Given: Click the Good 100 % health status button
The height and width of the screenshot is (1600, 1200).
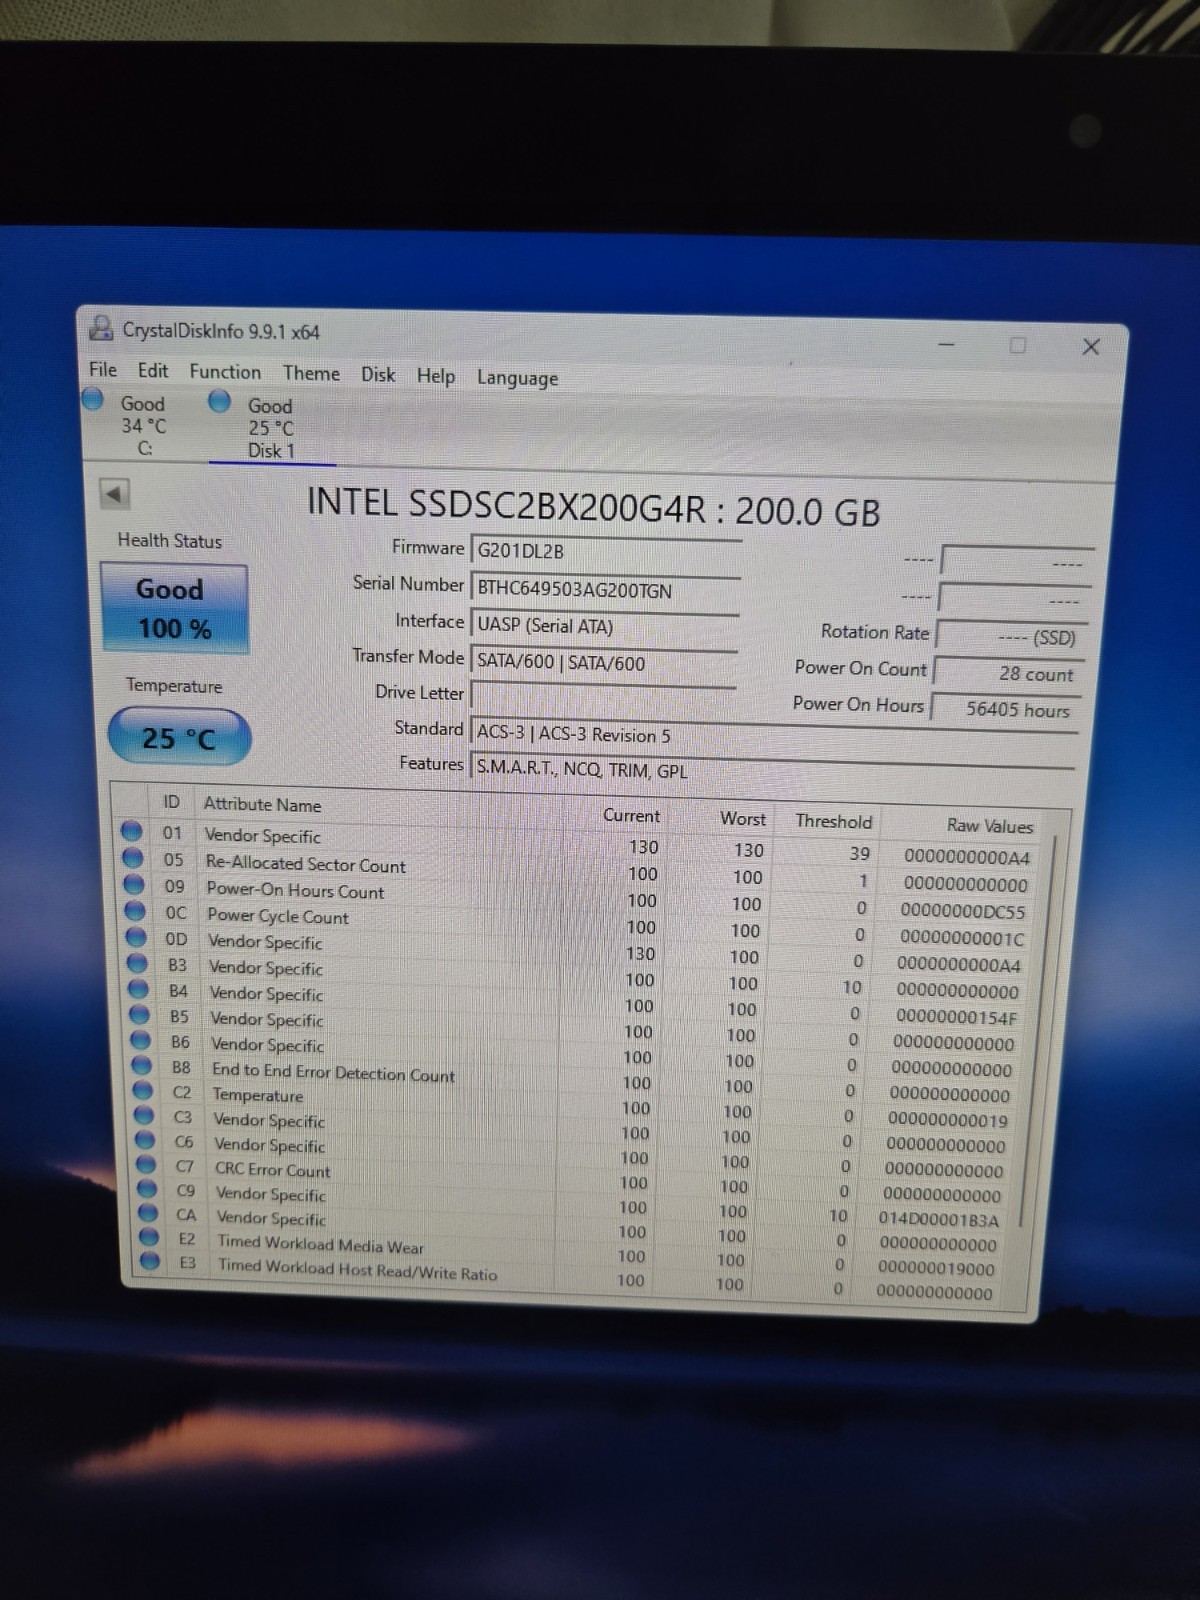Looking at the screenshot, I should tap(174, 608).
